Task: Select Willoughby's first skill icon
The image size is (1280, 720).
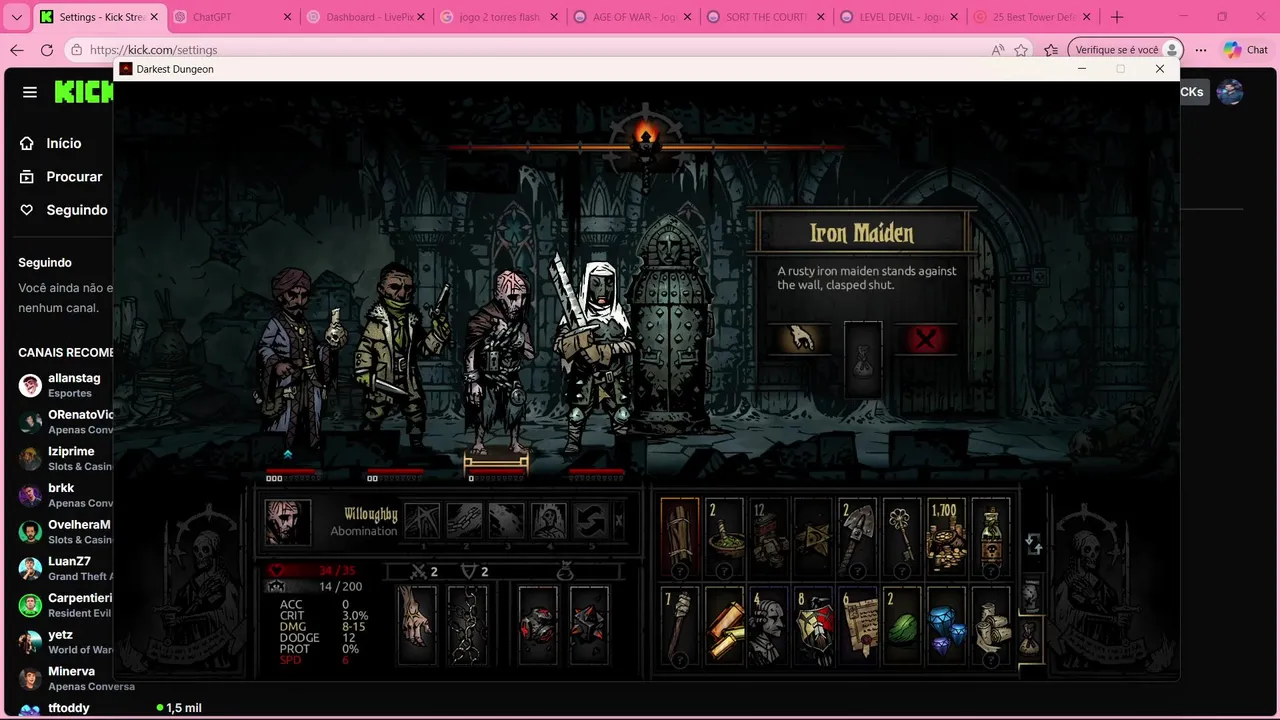Action: pos(423,521)
